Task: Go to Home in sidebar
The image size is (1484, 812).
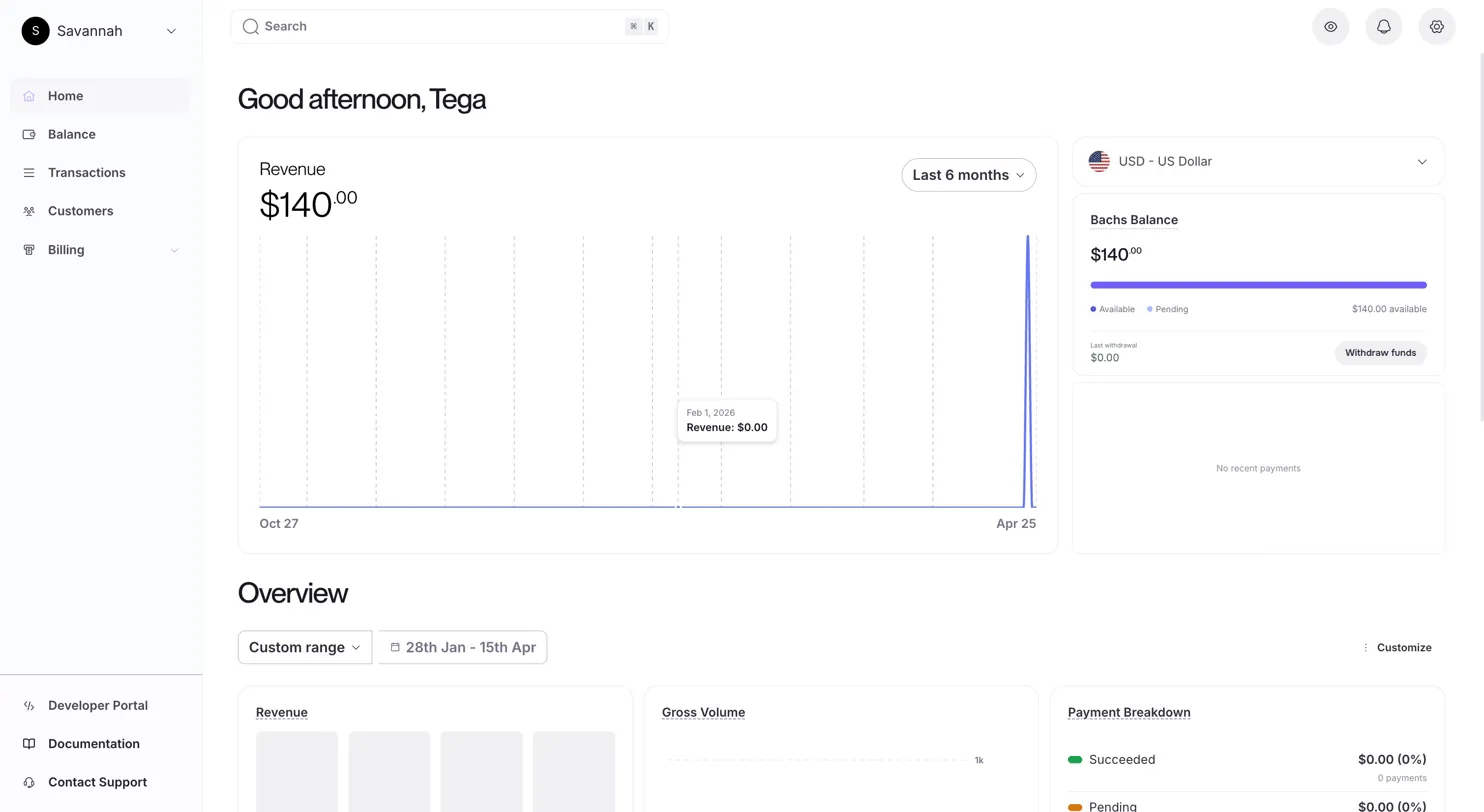Action: click(x=100, y=96)
